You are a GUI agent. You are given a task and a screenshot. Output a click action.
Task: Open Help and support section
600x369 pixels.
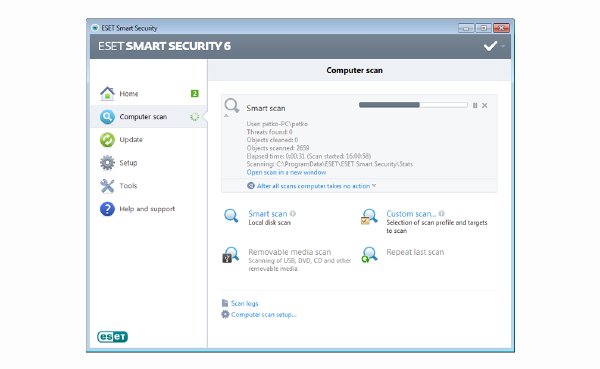click(147, 209)
